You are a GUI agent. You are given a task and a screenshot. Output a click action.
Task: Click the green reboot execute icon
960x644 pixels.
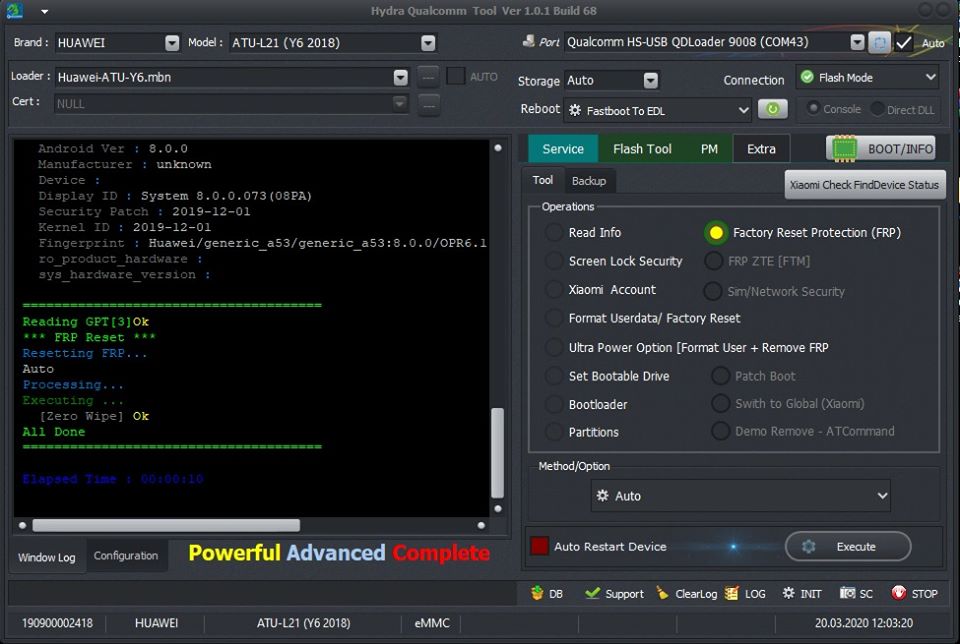coord(773,109)
